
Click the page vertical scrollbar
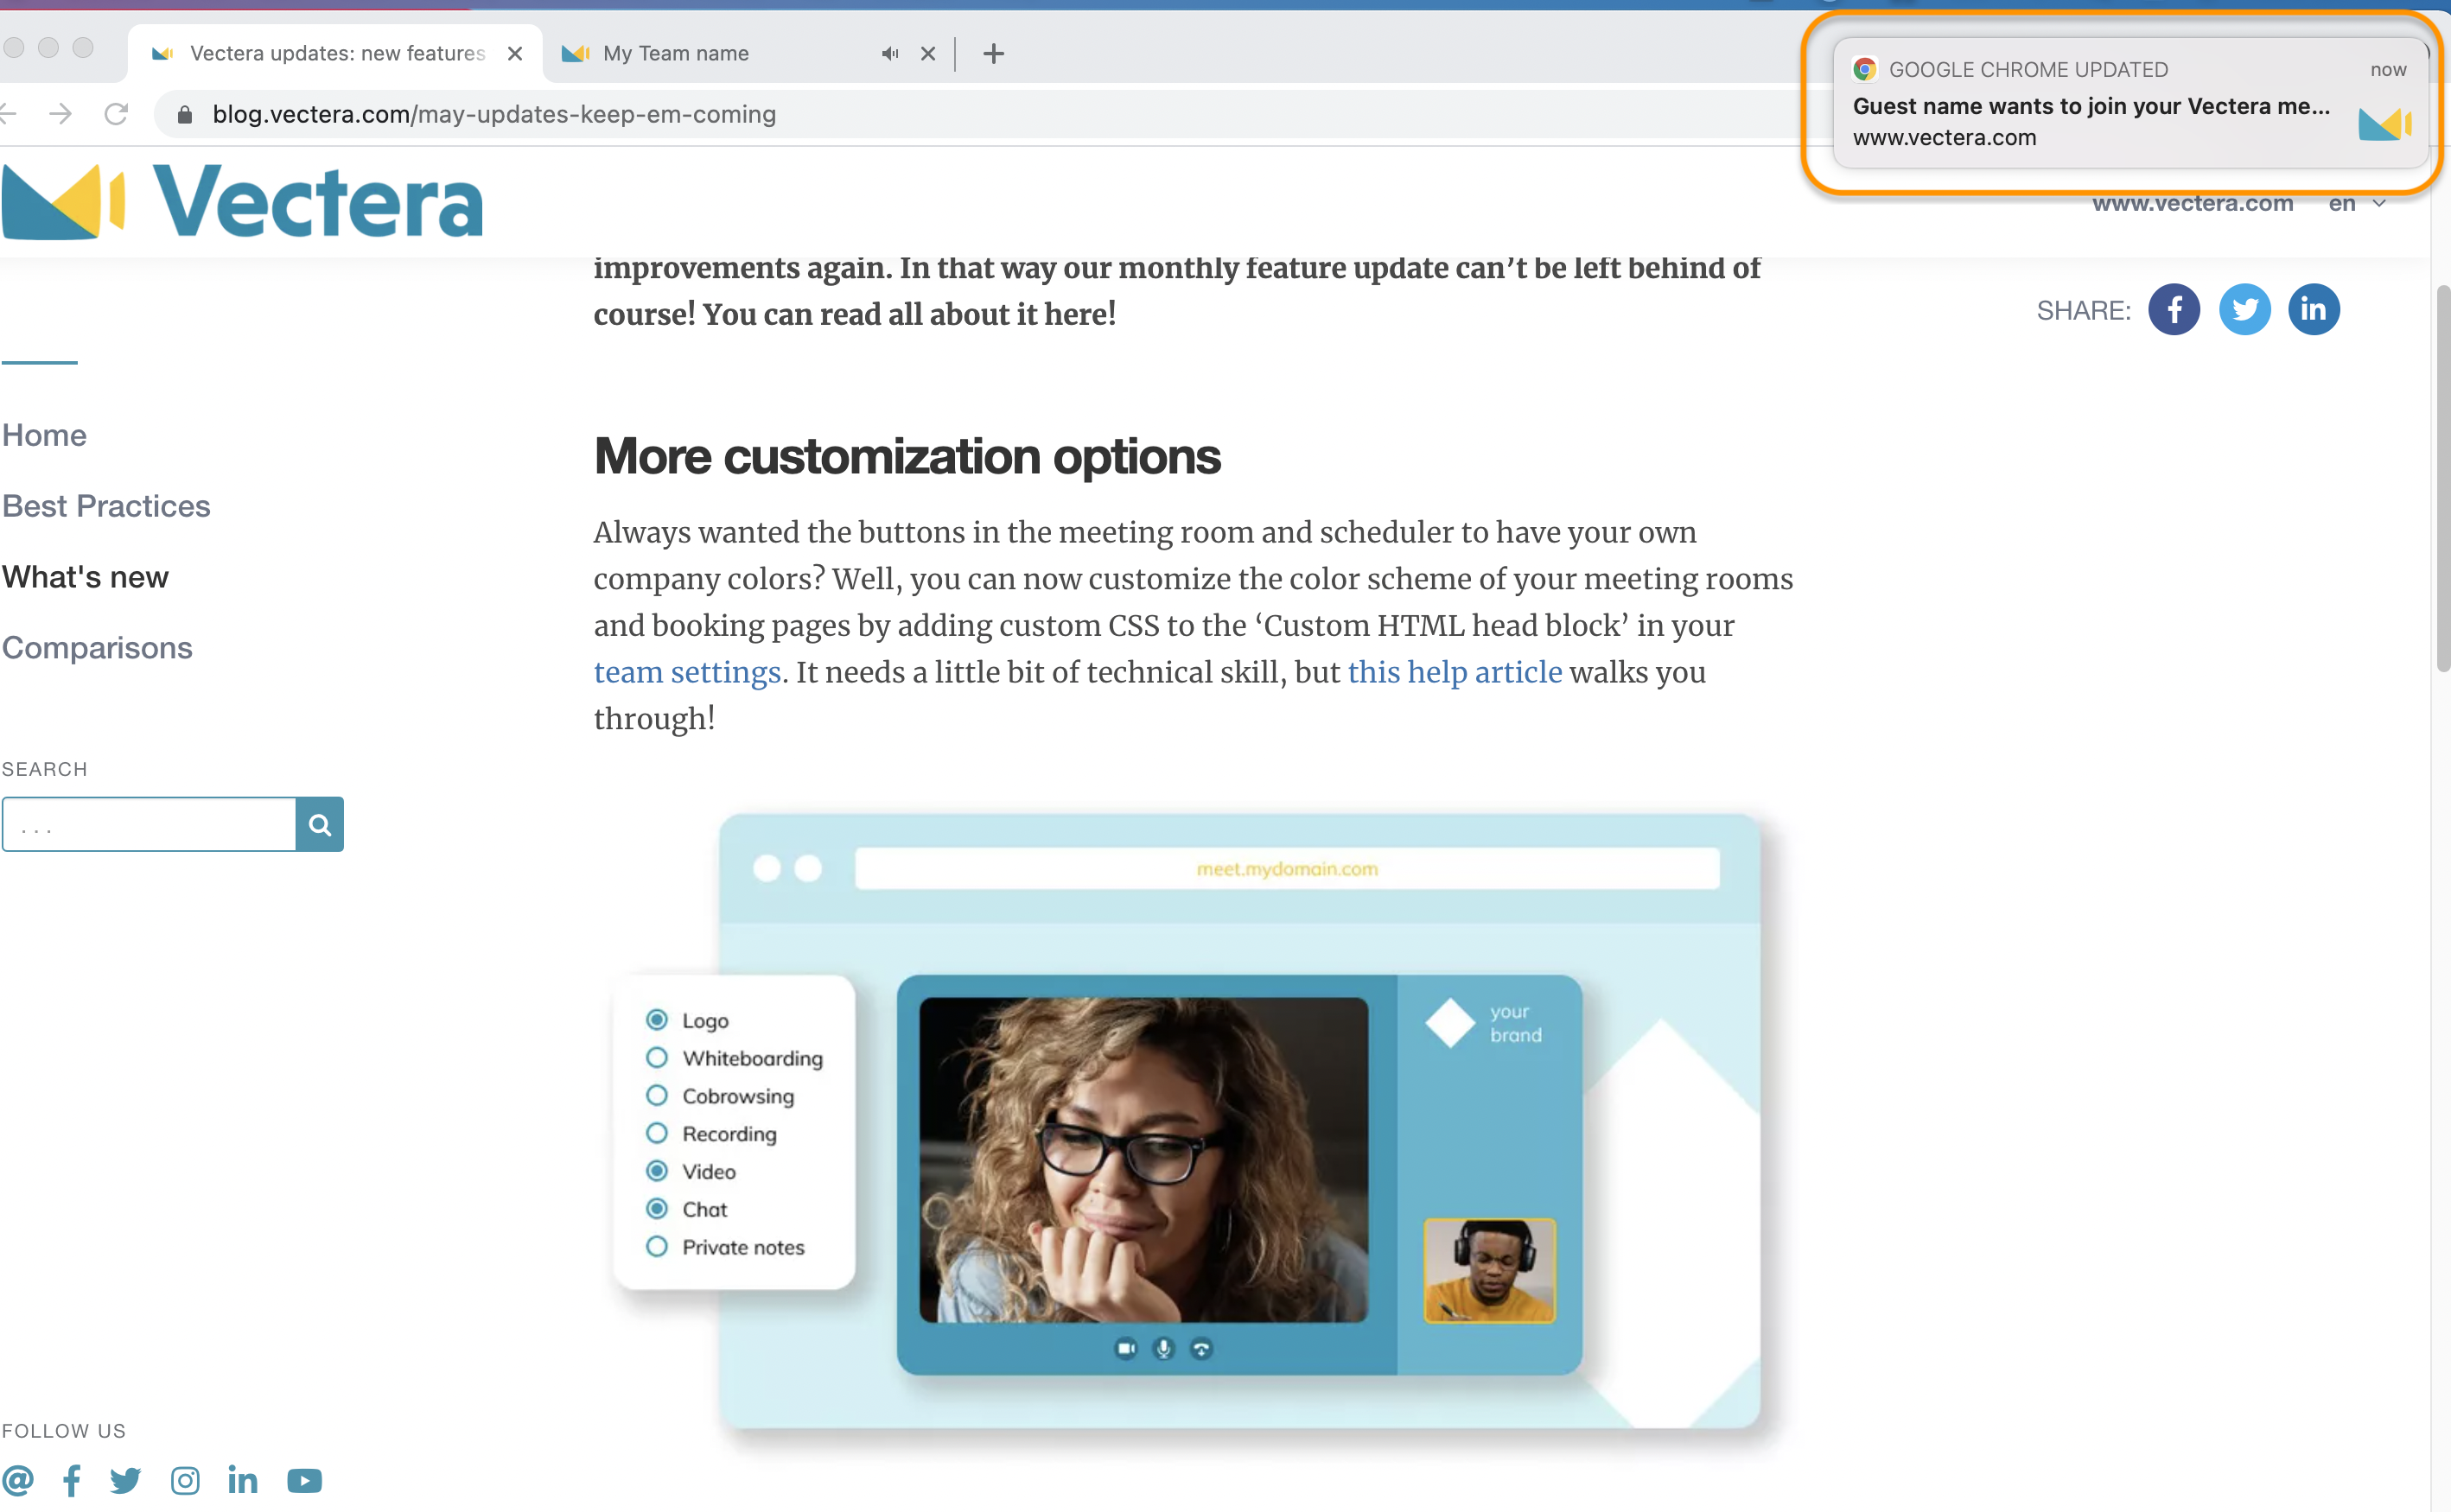click(x=2442, y=480)
